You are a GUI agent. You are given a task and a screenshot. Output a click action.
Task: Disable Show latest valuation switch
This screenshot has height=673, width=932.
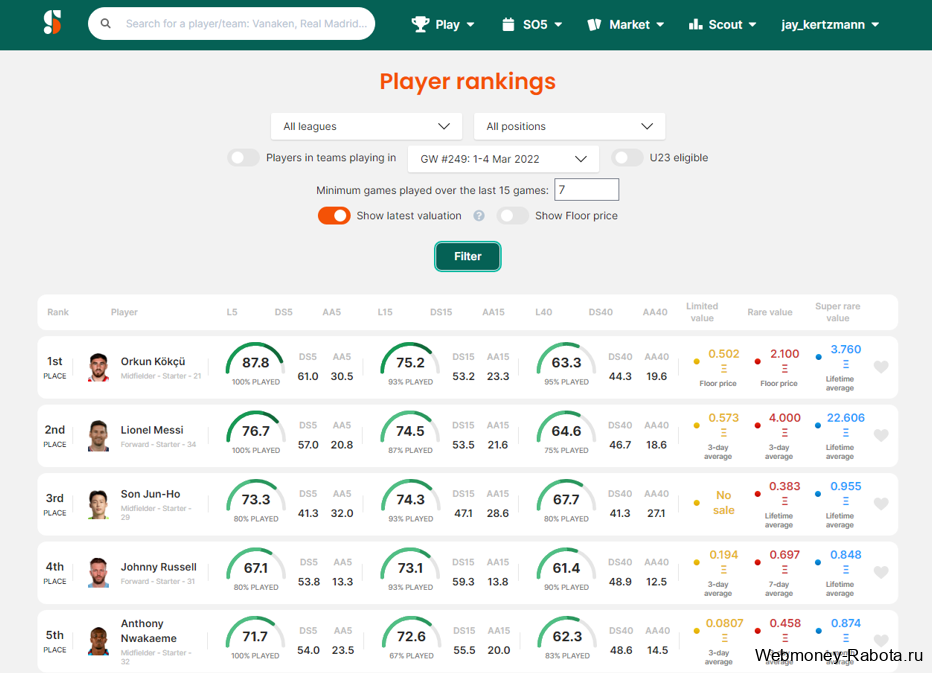(334, 216)
